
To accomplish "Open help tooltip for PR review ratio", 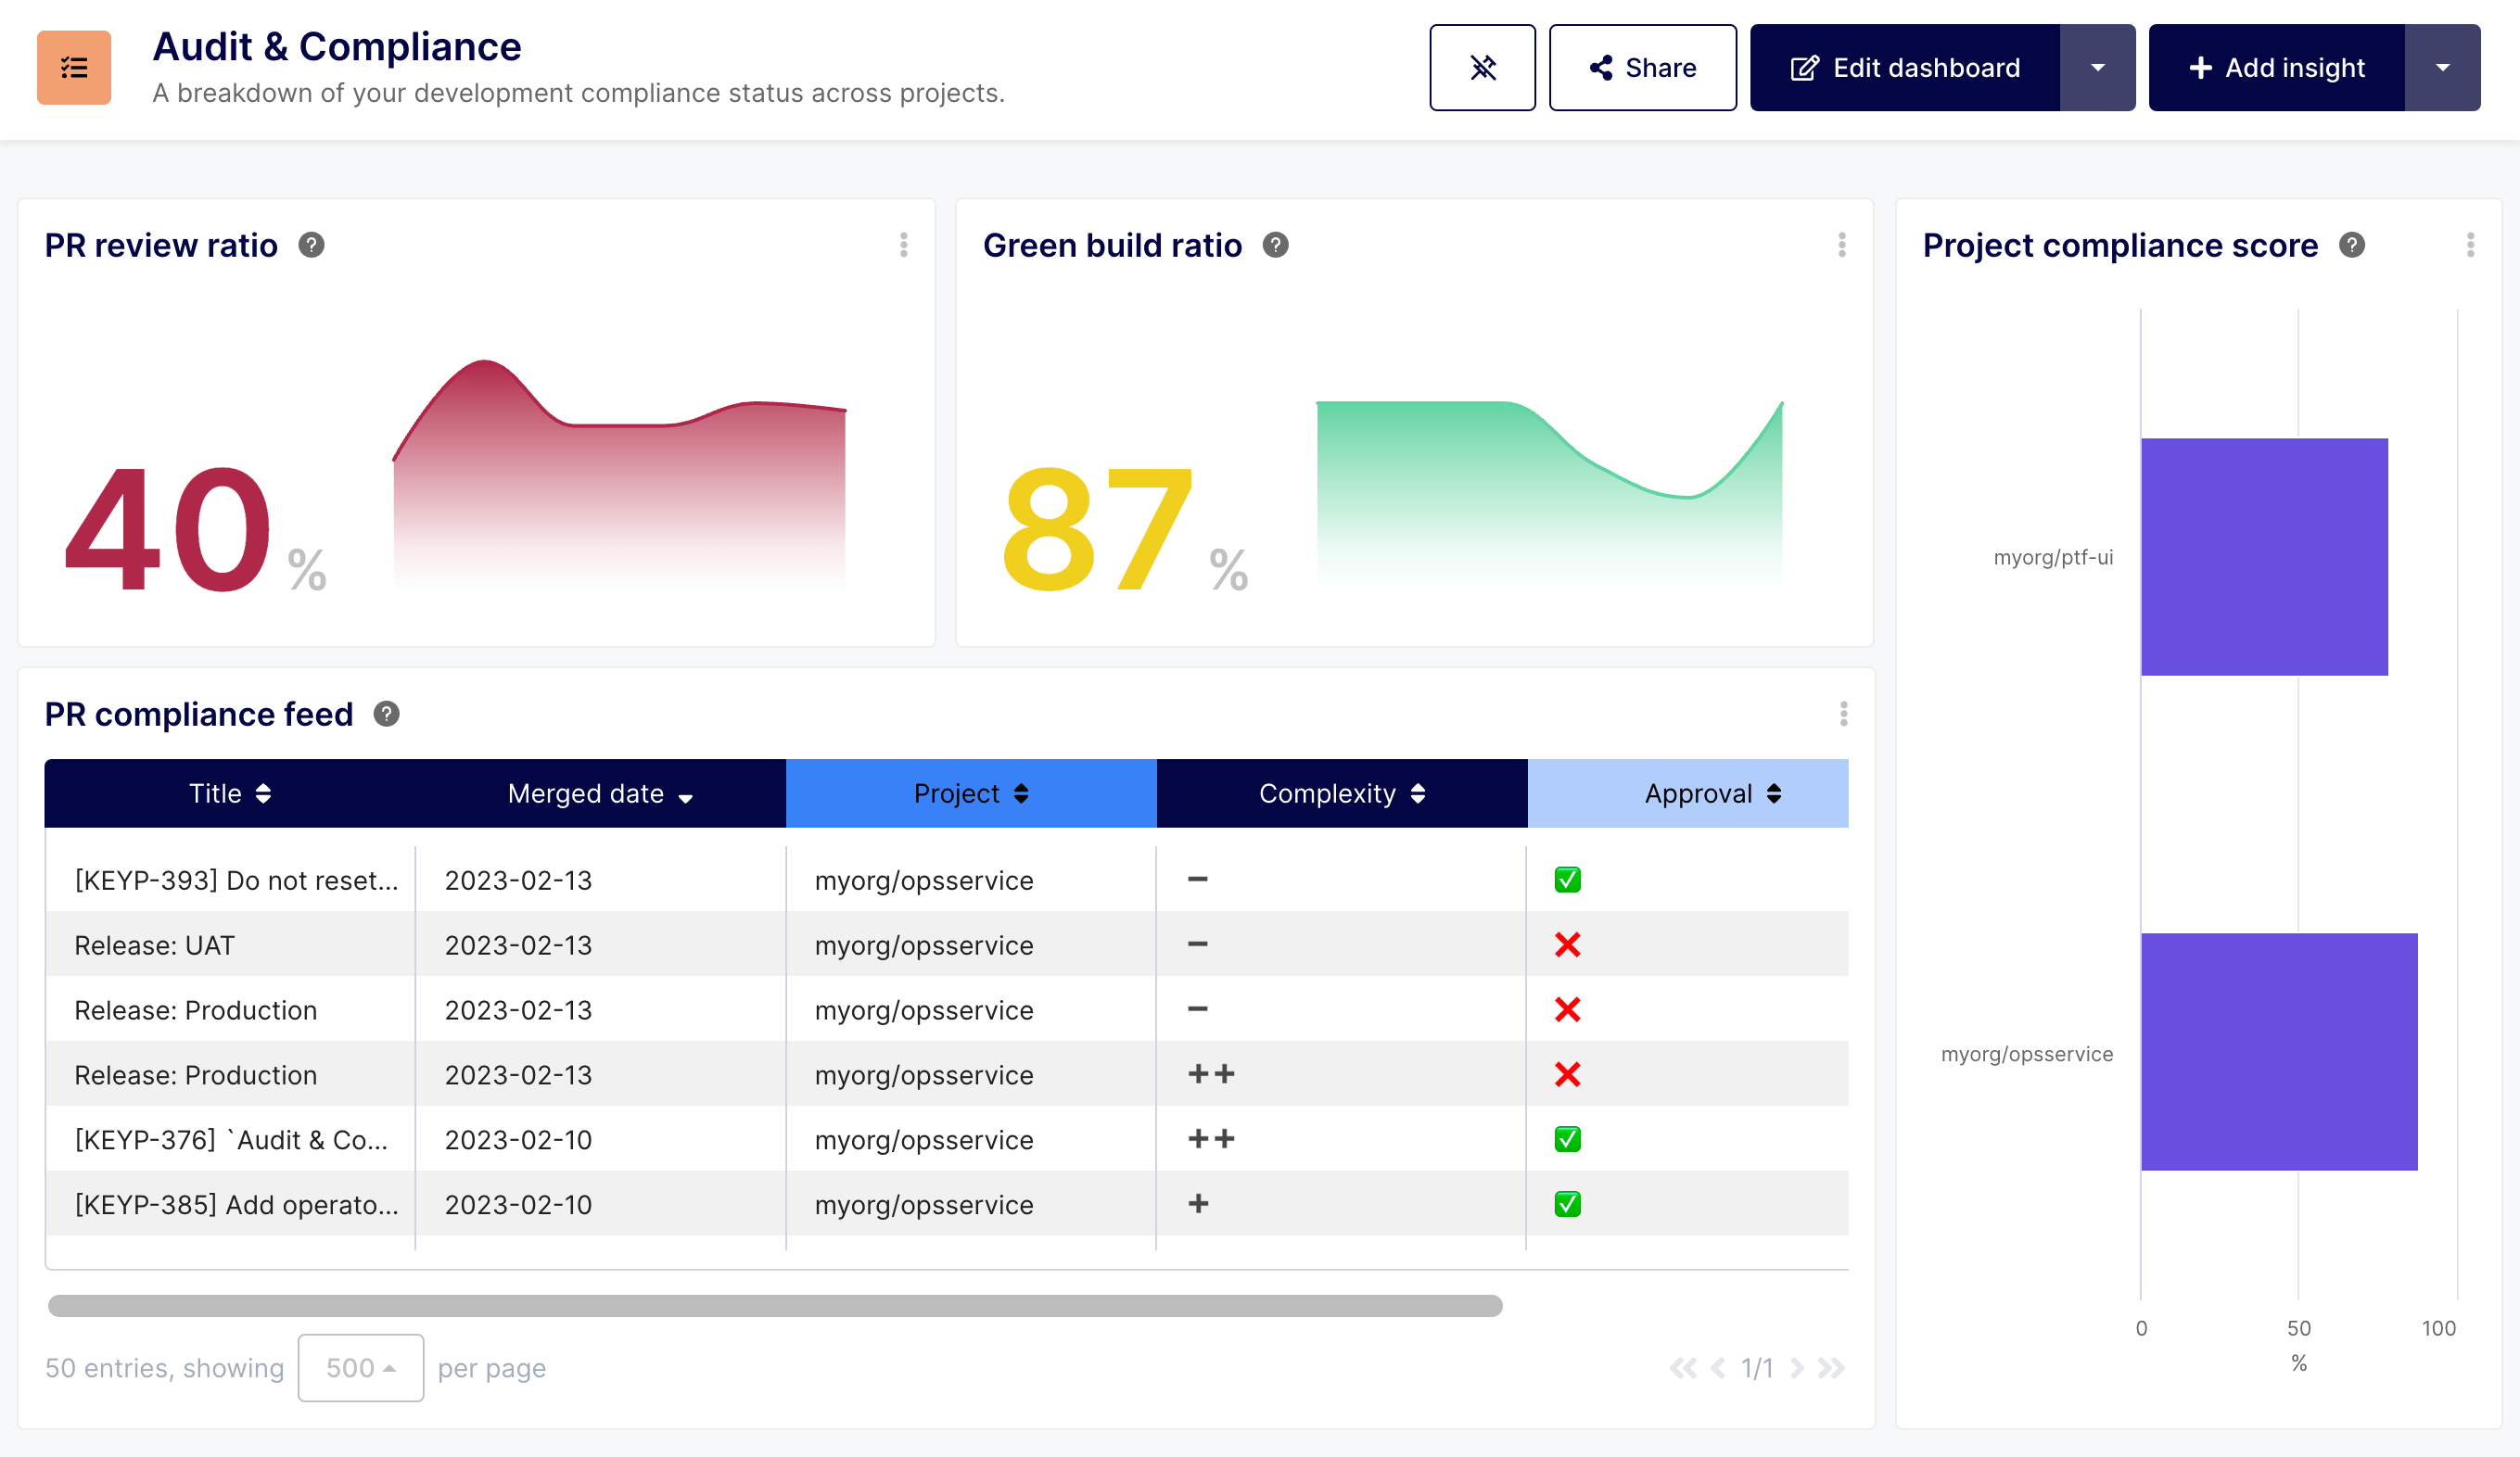I will pyautogui.click(x=311, y=245).
